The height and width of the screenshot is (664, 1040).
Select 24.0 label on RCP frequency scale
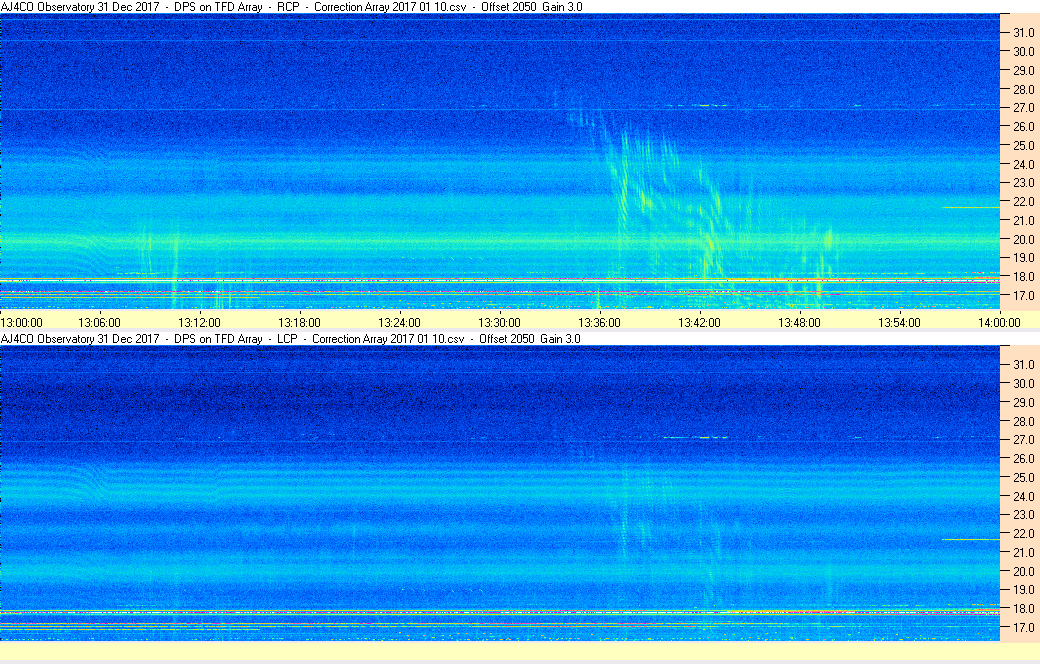(1023, 164)
